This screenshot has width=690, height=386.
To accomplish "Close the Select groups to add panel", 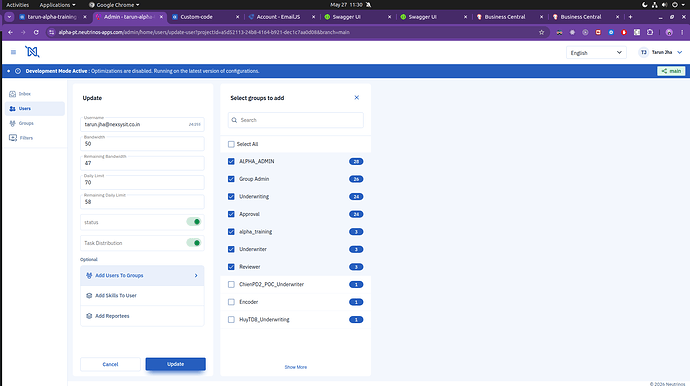I will click(356, 98).
